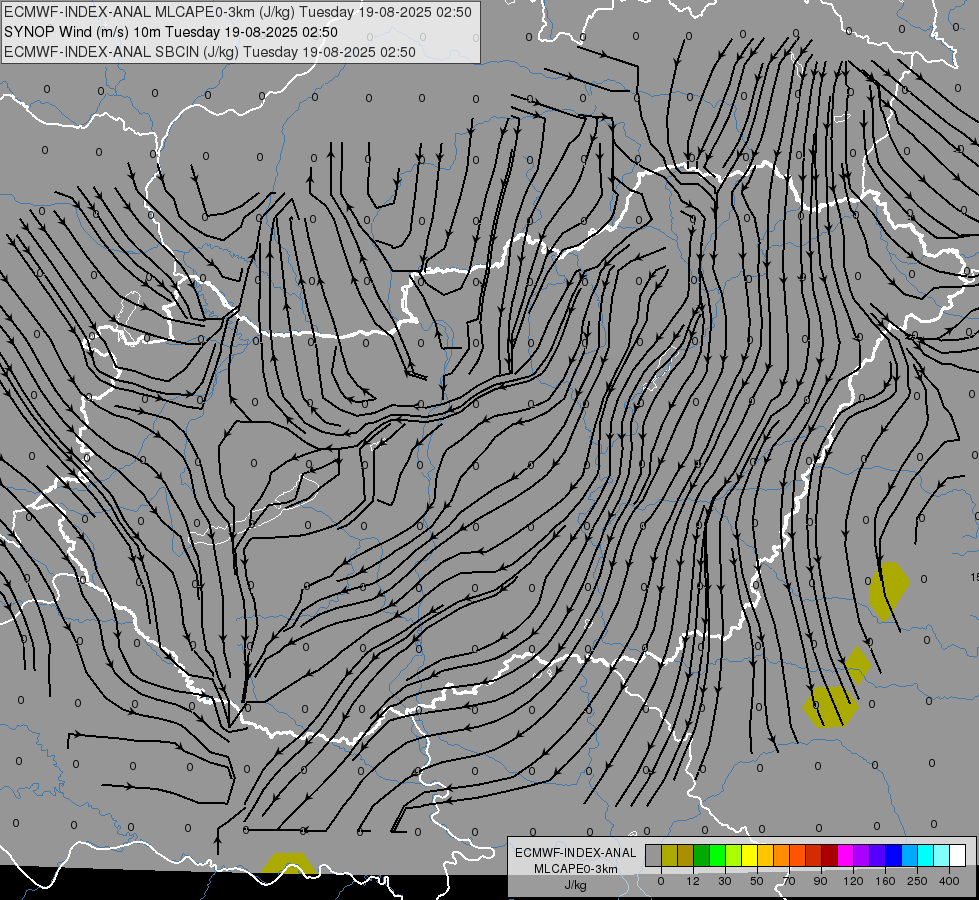Select the pure blue swatch in the legend

[x=894, y=856]
